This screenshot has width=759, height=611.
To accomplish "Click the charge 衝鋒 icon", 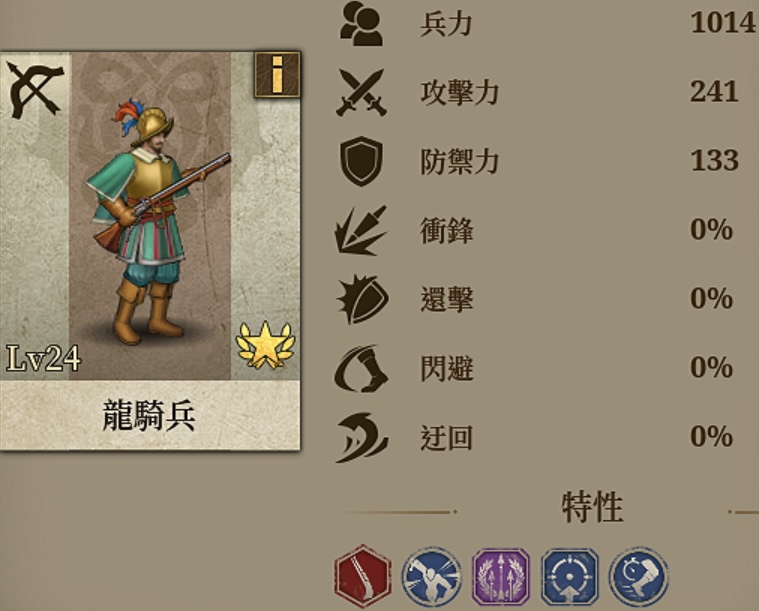I will pos(361,230).
